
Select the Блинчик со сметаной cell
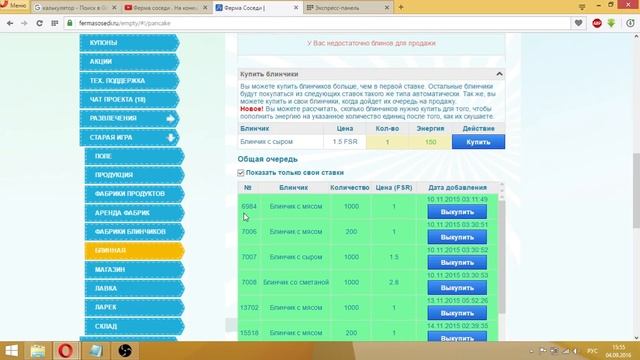(x=296, y=282)
